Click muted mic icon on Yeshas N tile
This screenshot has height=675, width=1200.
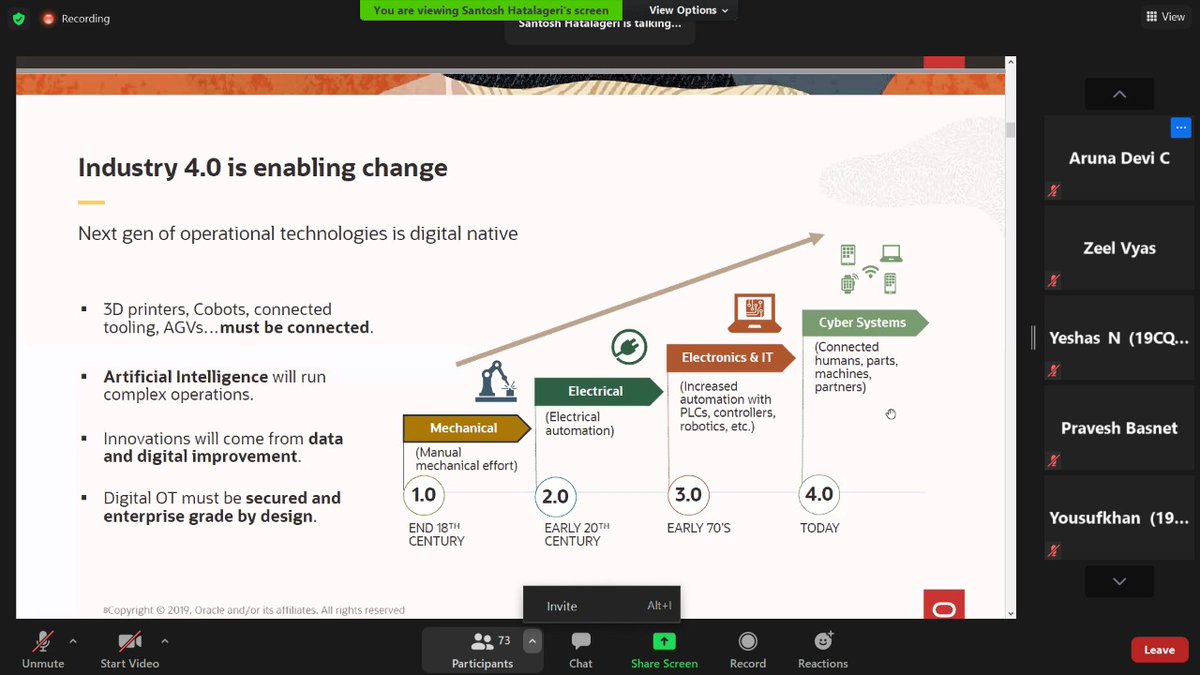1054,370
